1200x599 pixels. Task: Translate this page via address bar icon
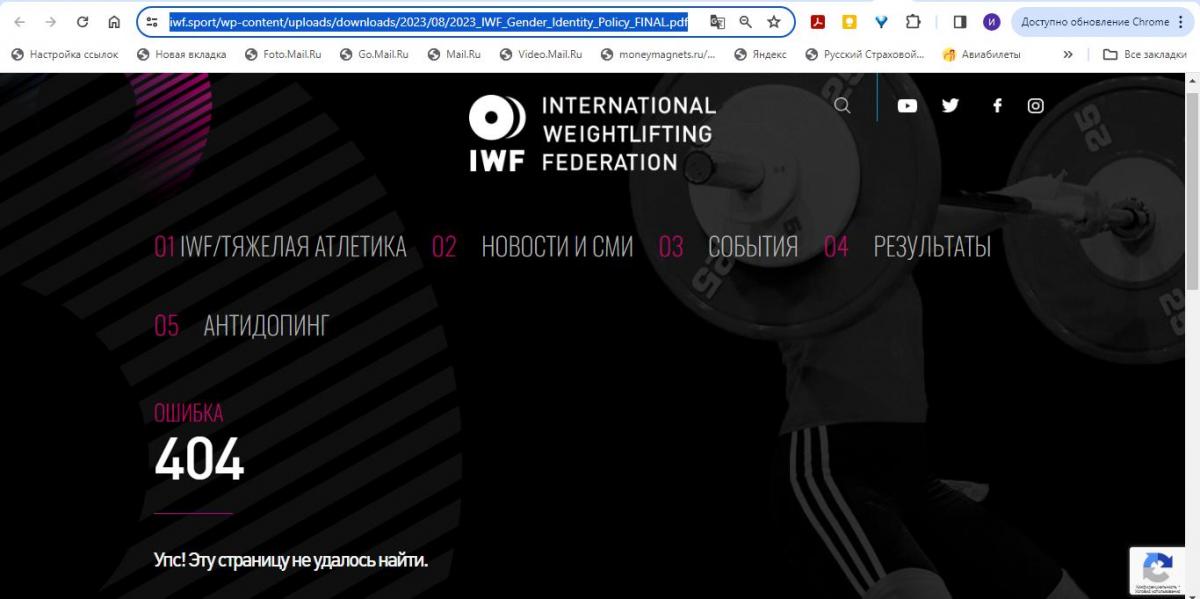tap(717, 22)
